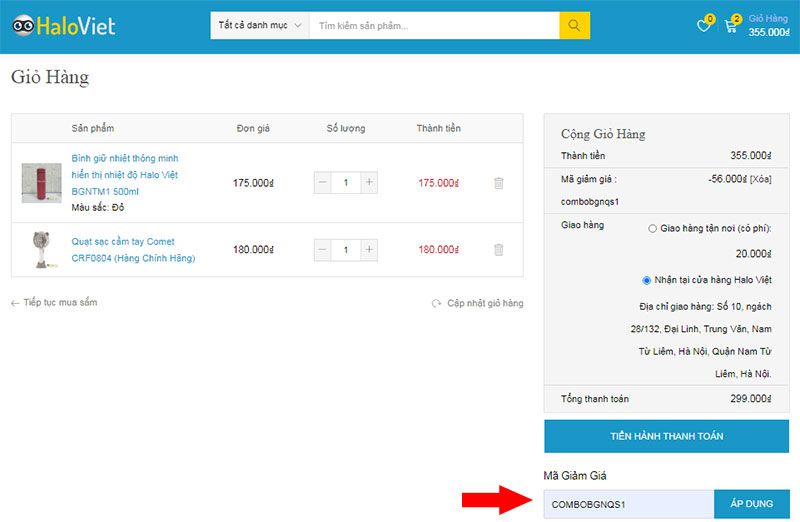Screen dimensions: 800x522
Task: Open the shopping cart icon in header
Action: tap(731, 26)
